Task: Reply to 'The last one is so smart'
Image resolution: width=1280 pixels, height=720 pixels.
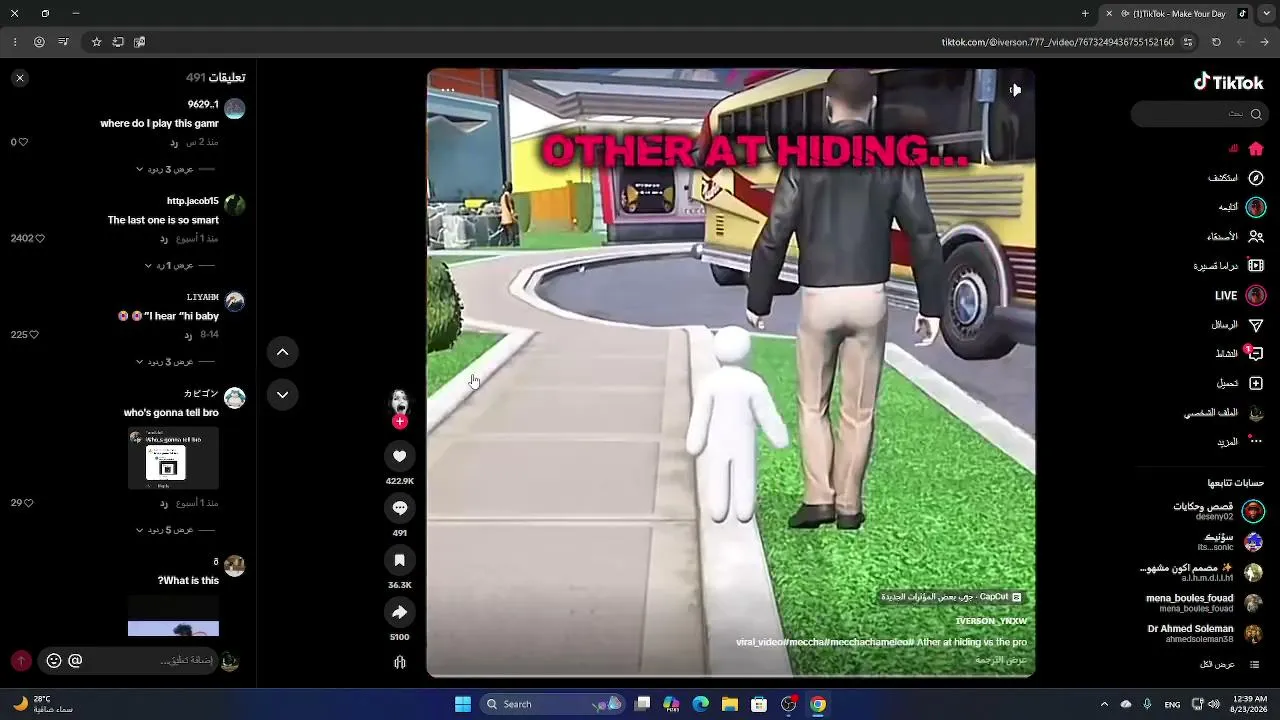Action: coord(164,239)
